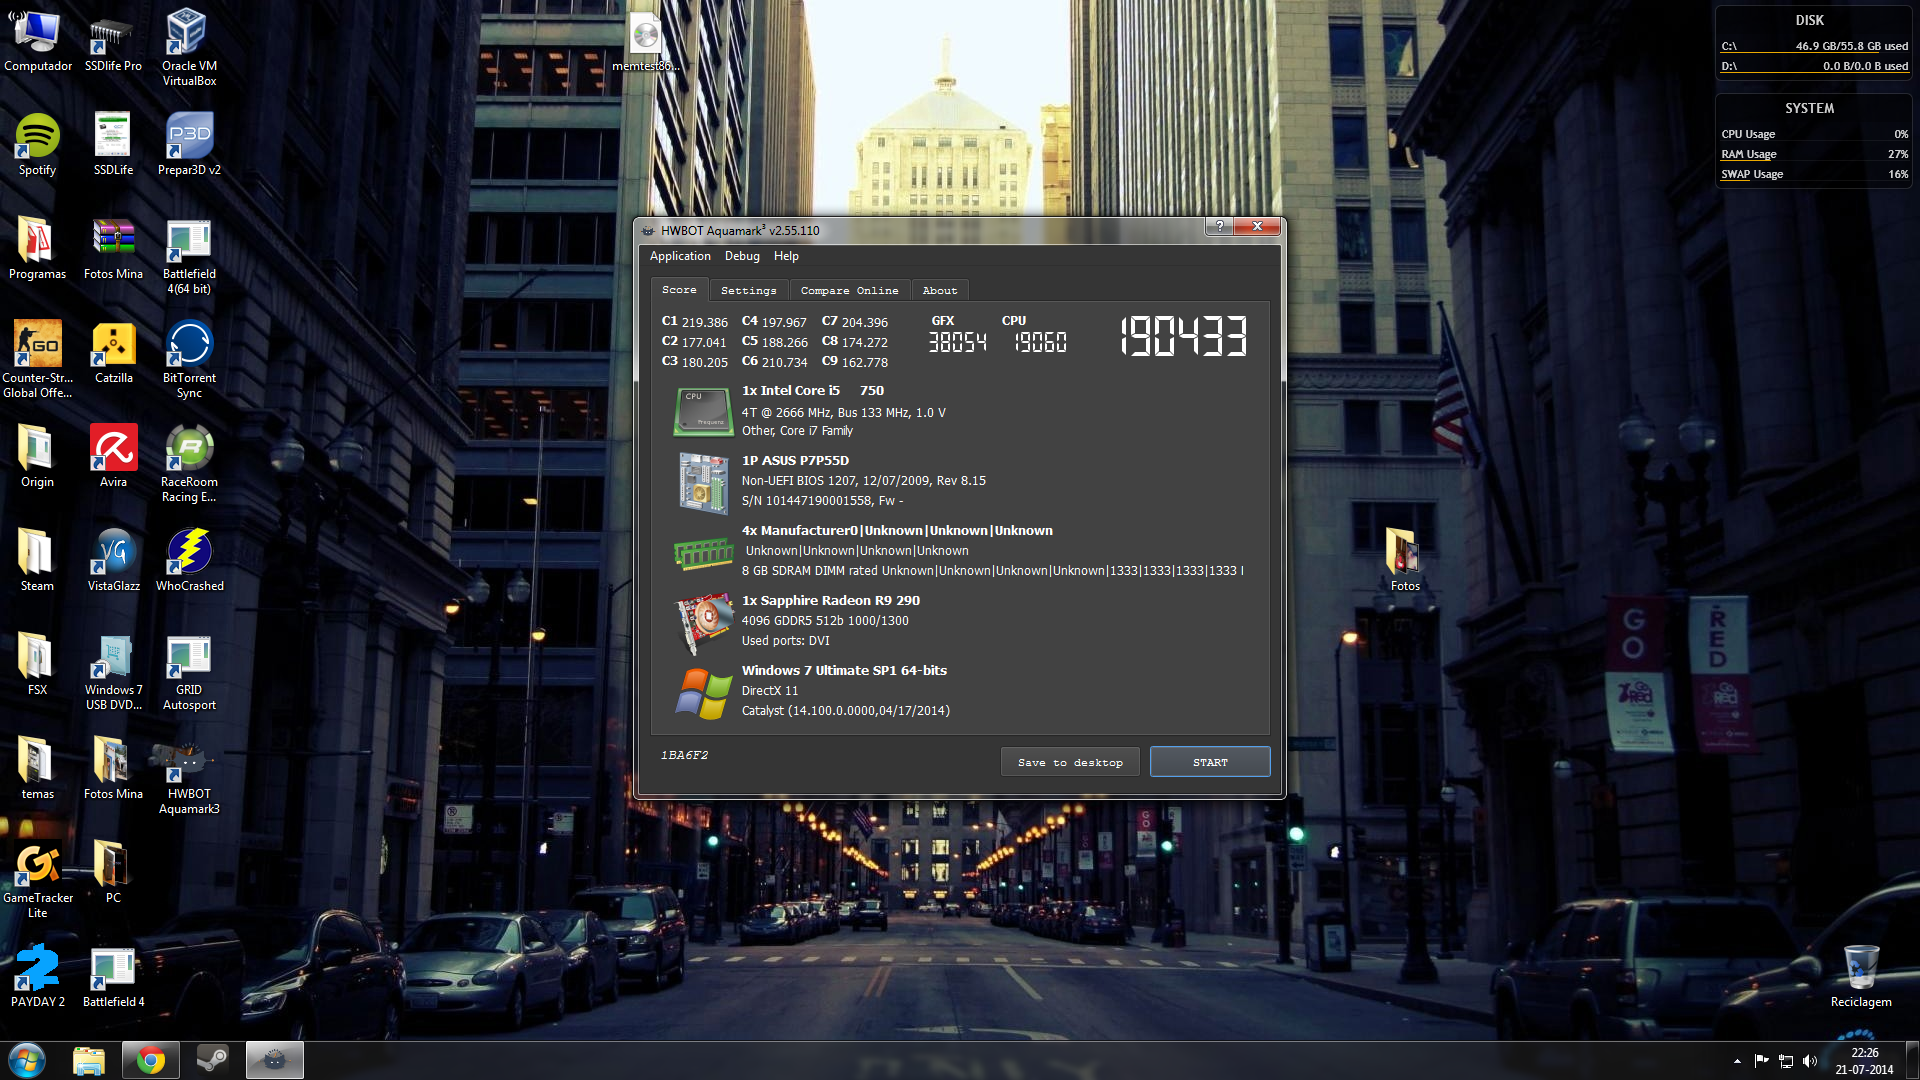Open Application menu in Aquamark

pos(680,256)
